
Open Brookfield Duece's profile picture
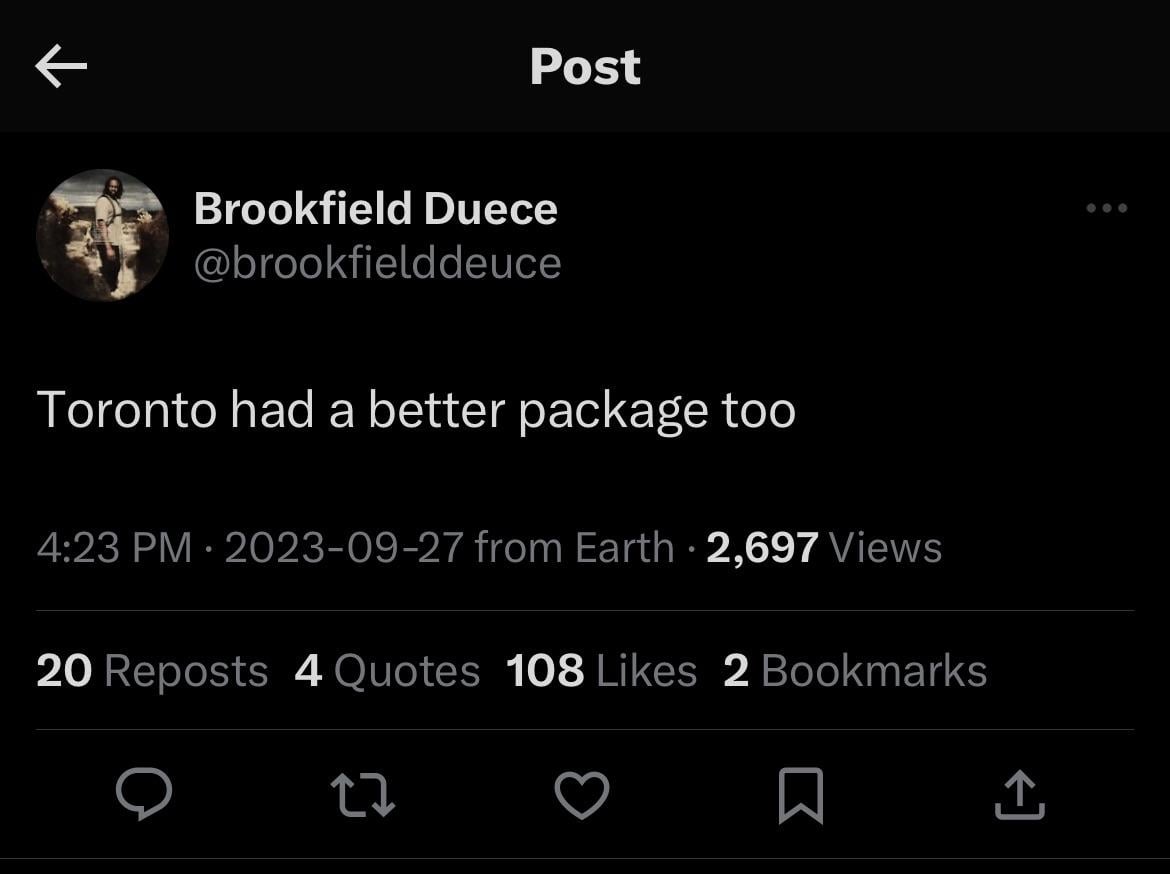click(102, 236)
